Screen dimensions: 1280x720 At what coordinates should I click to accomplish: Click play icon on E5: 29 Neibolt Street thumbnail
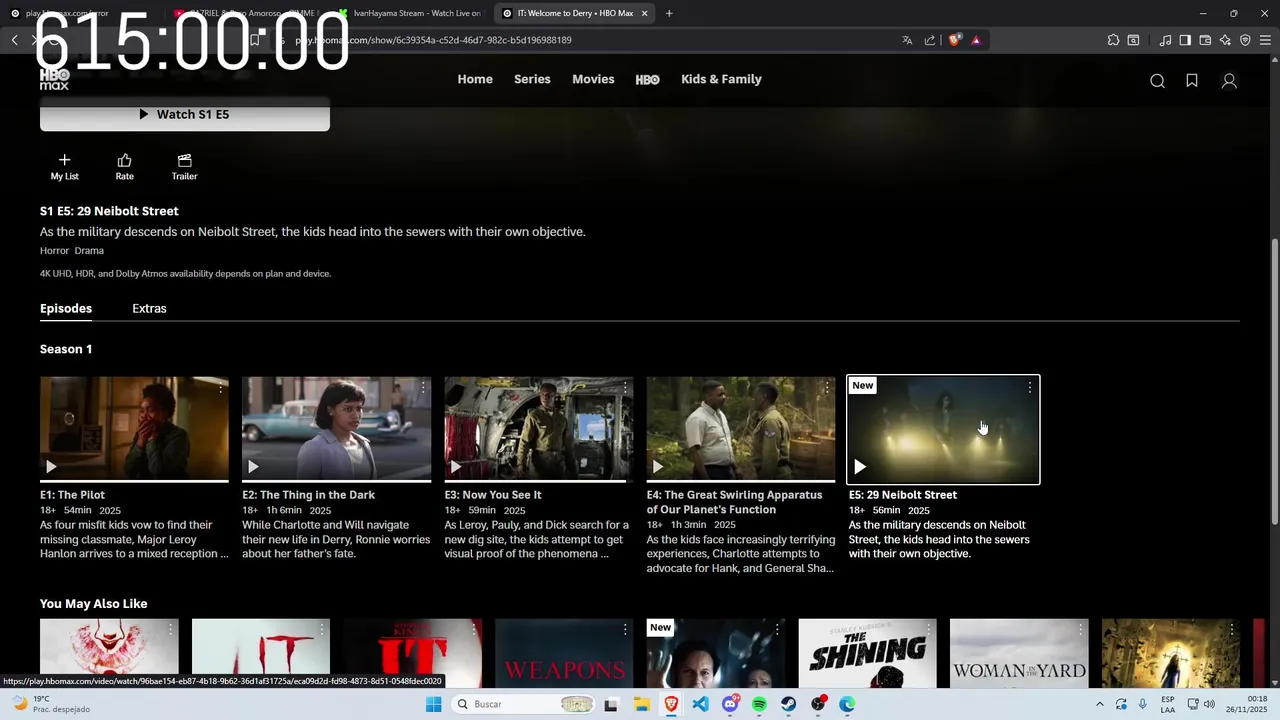click(859, 466)
